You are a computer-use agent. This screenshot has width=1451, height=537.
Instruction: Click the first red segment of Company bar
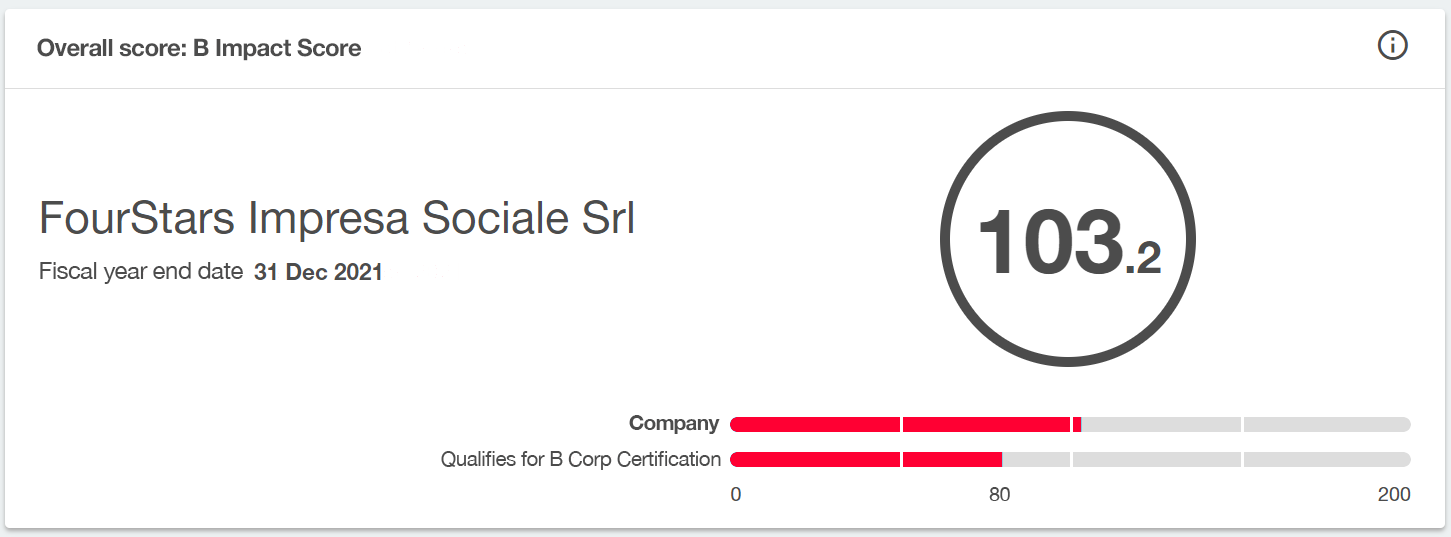(816, 424)
